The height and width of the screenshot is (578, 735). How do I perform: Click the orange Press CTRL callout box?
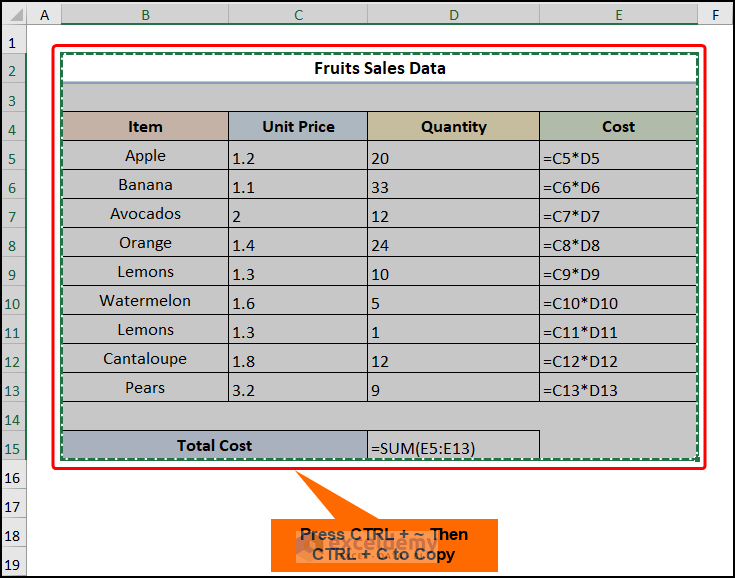pyautogui.click(x=383, y=545)
